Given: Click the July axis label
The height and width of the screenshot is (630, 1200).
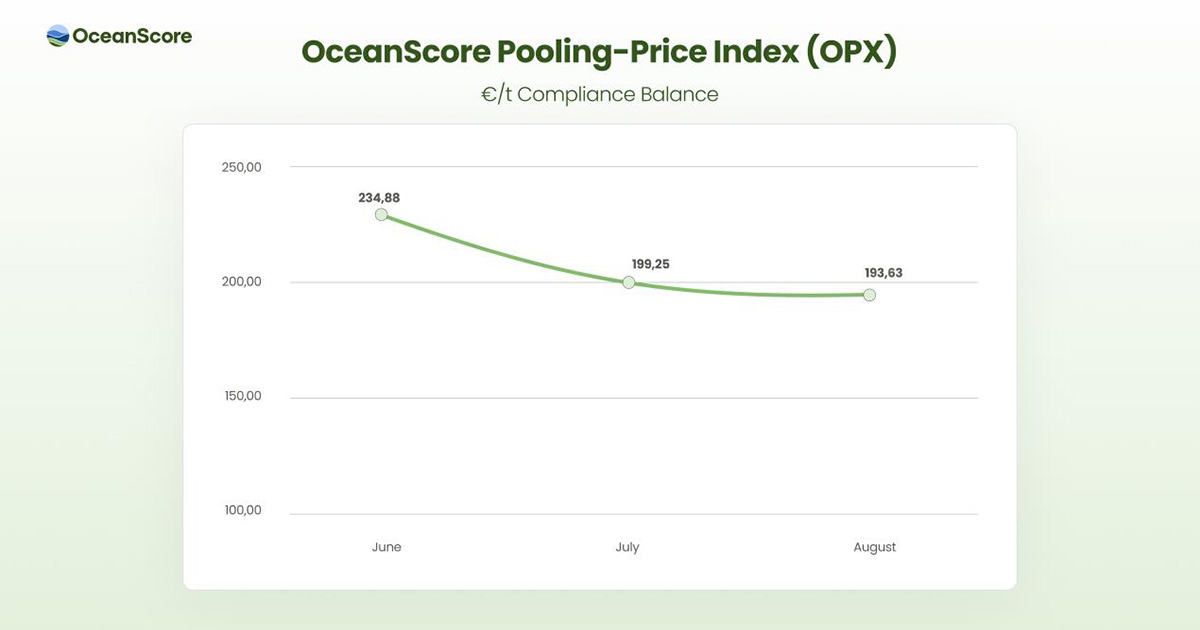Looking at the screenshot, I should point(627,547).
